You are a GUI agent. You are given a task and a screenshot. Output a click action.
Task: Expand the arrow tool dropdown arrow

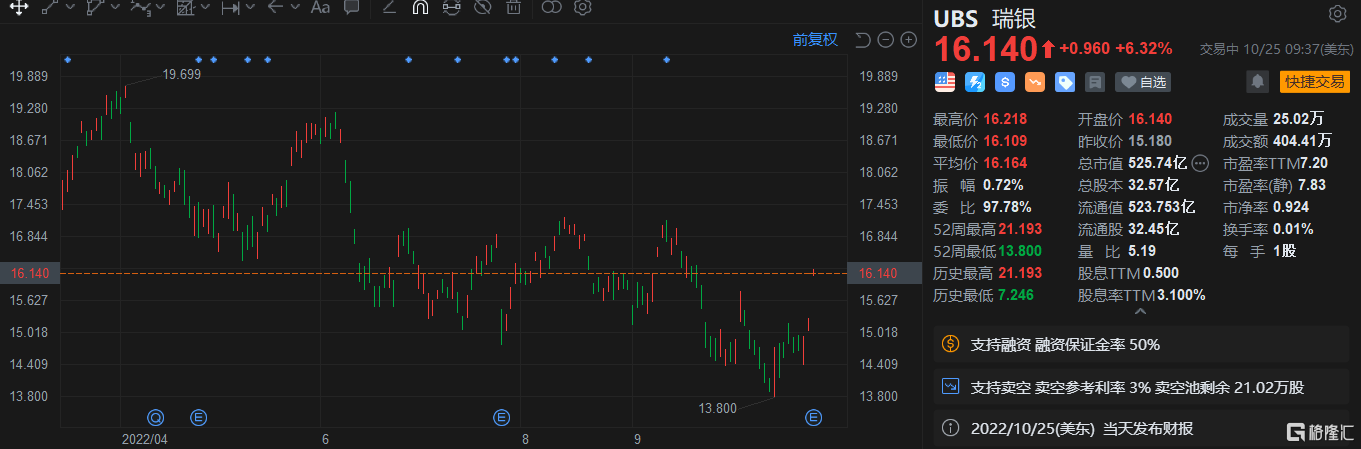(295, 8)
